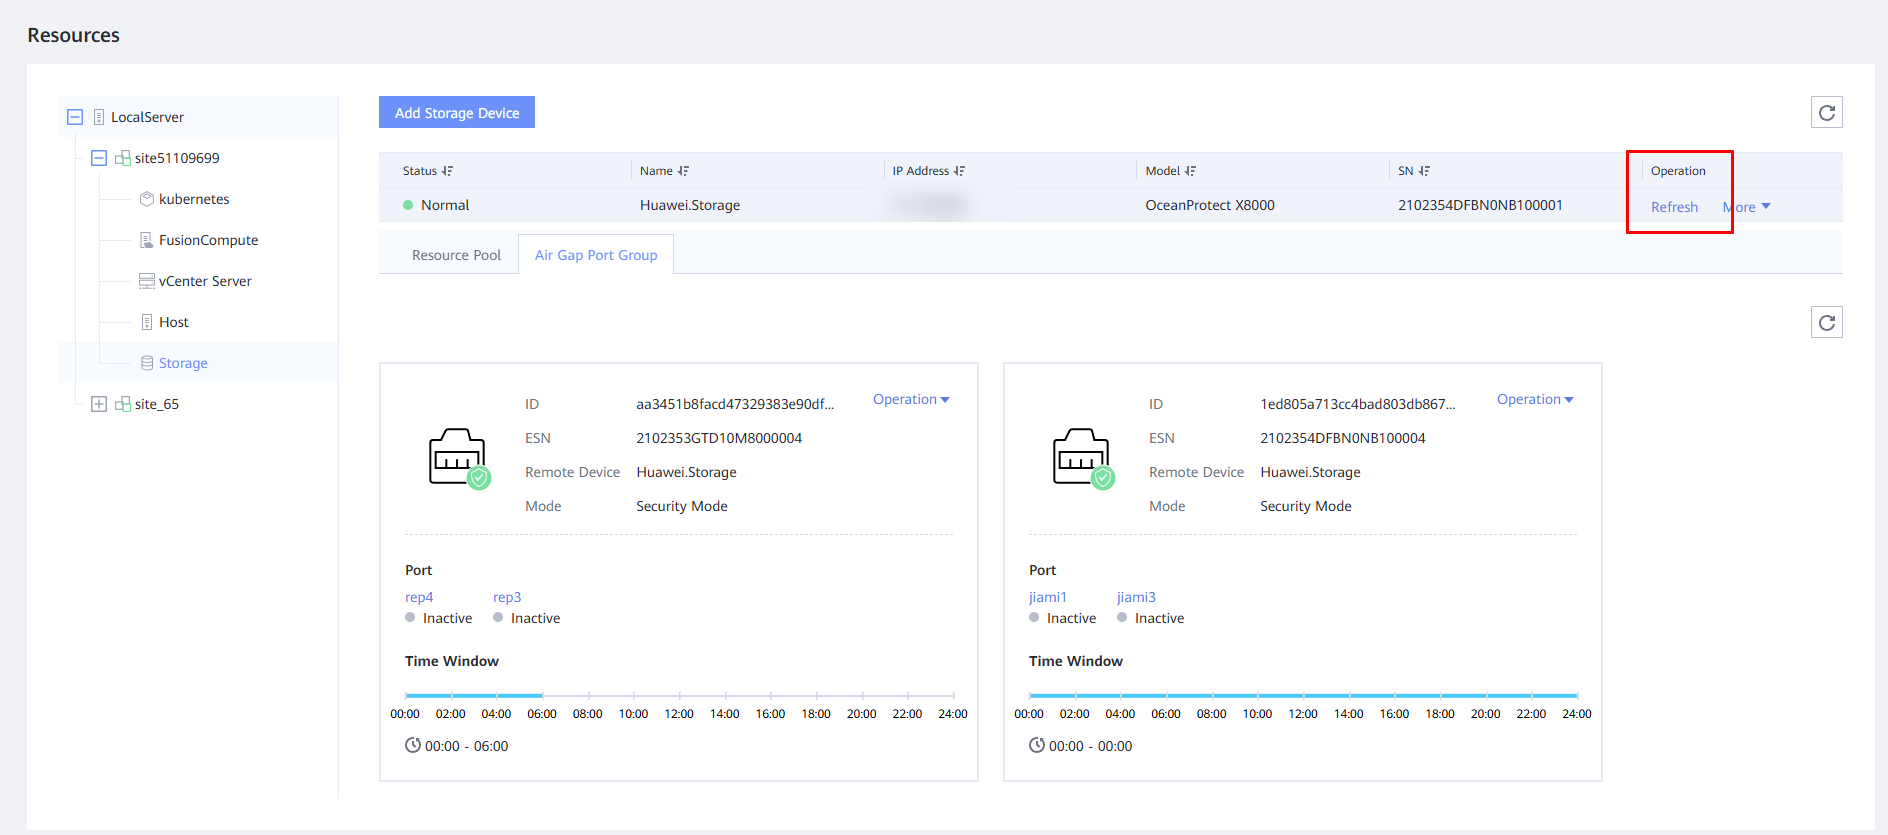Screen dimensions: 1888x835
Task: Sort by the IP Address column icon
Action: pos(959,171)
